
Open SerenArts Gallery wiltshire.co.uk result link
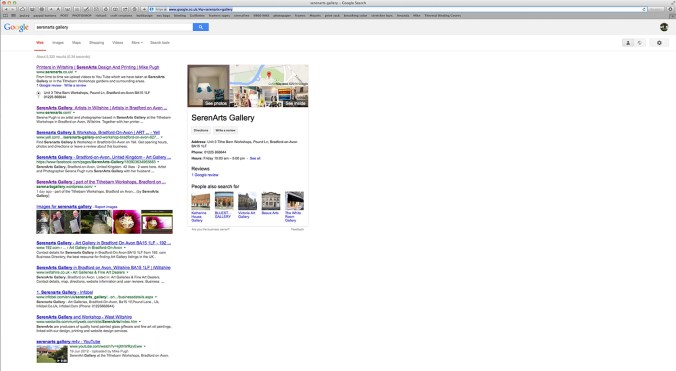coord(103,268)
